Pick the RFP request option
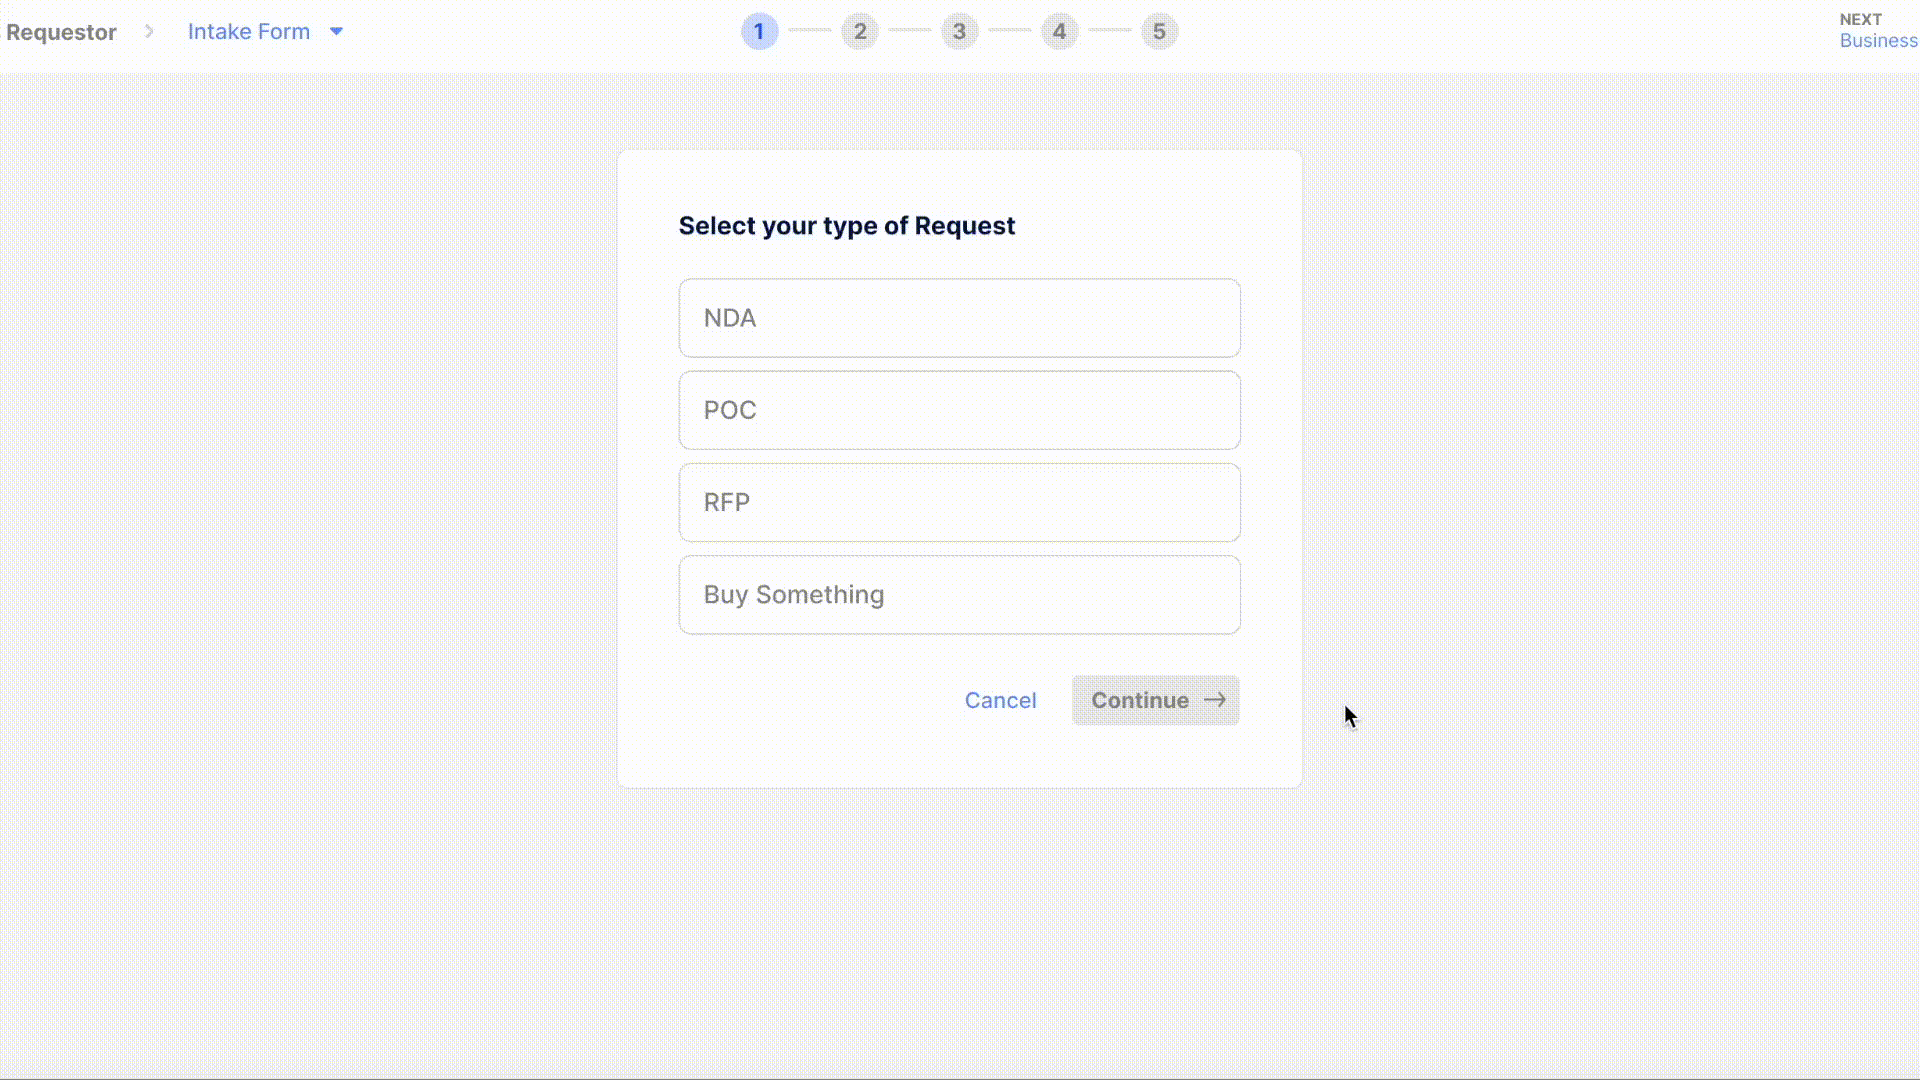Image resolution: width=1920 pixels, height=1080 pixels. [959, 502]
